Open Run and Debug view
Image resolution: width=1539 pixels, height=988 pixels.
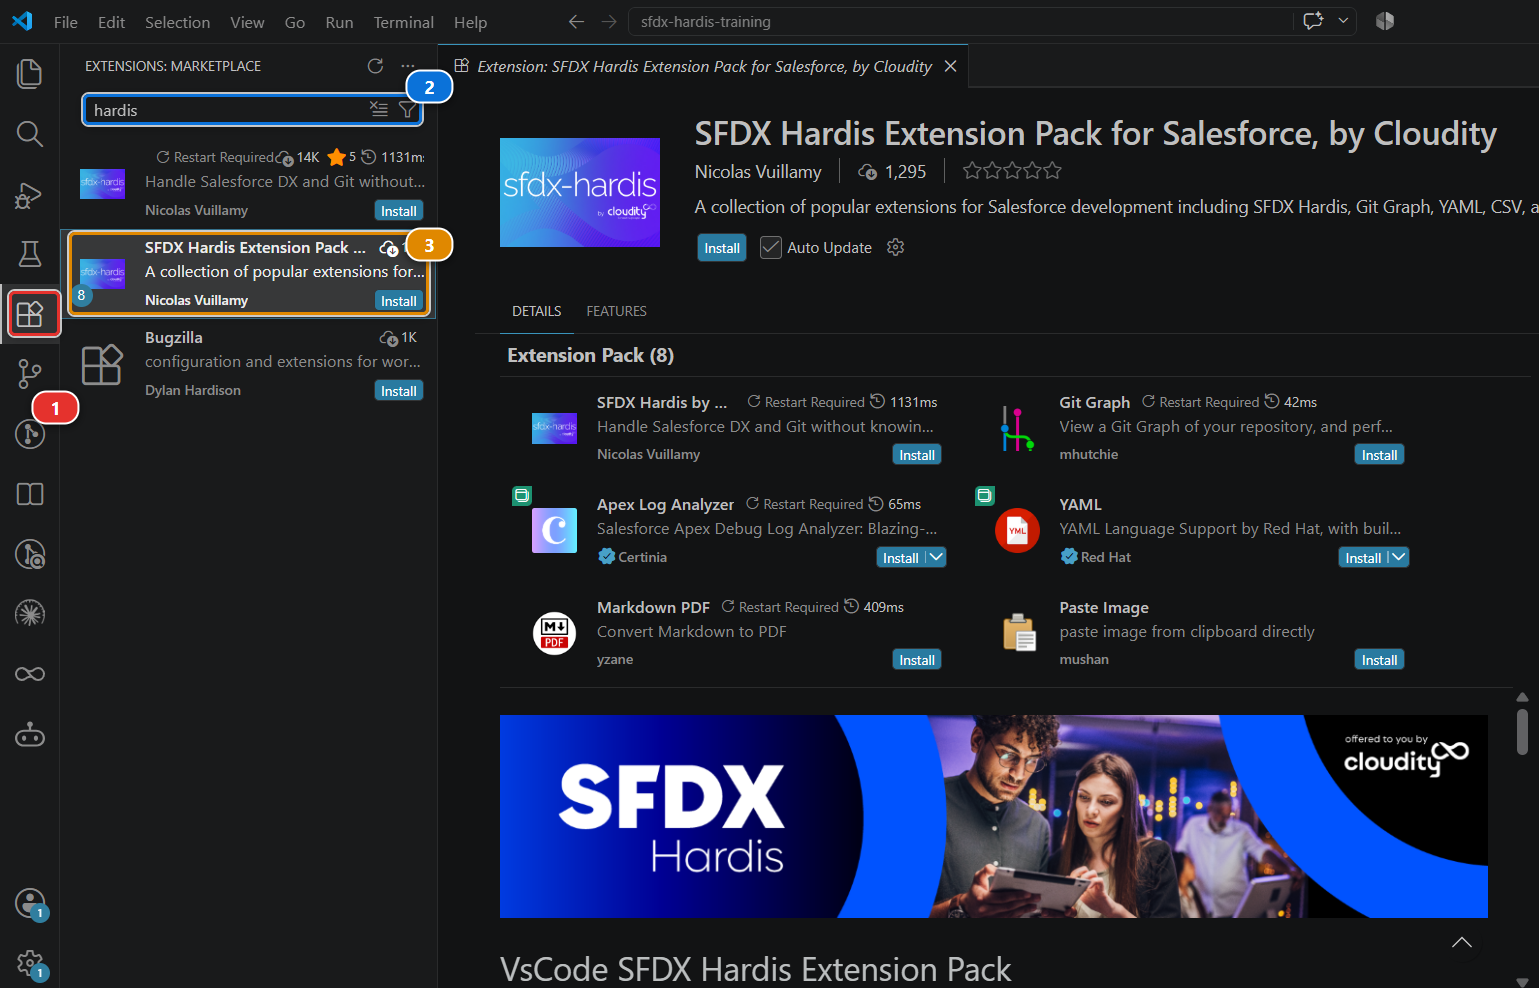click(30, 195)
